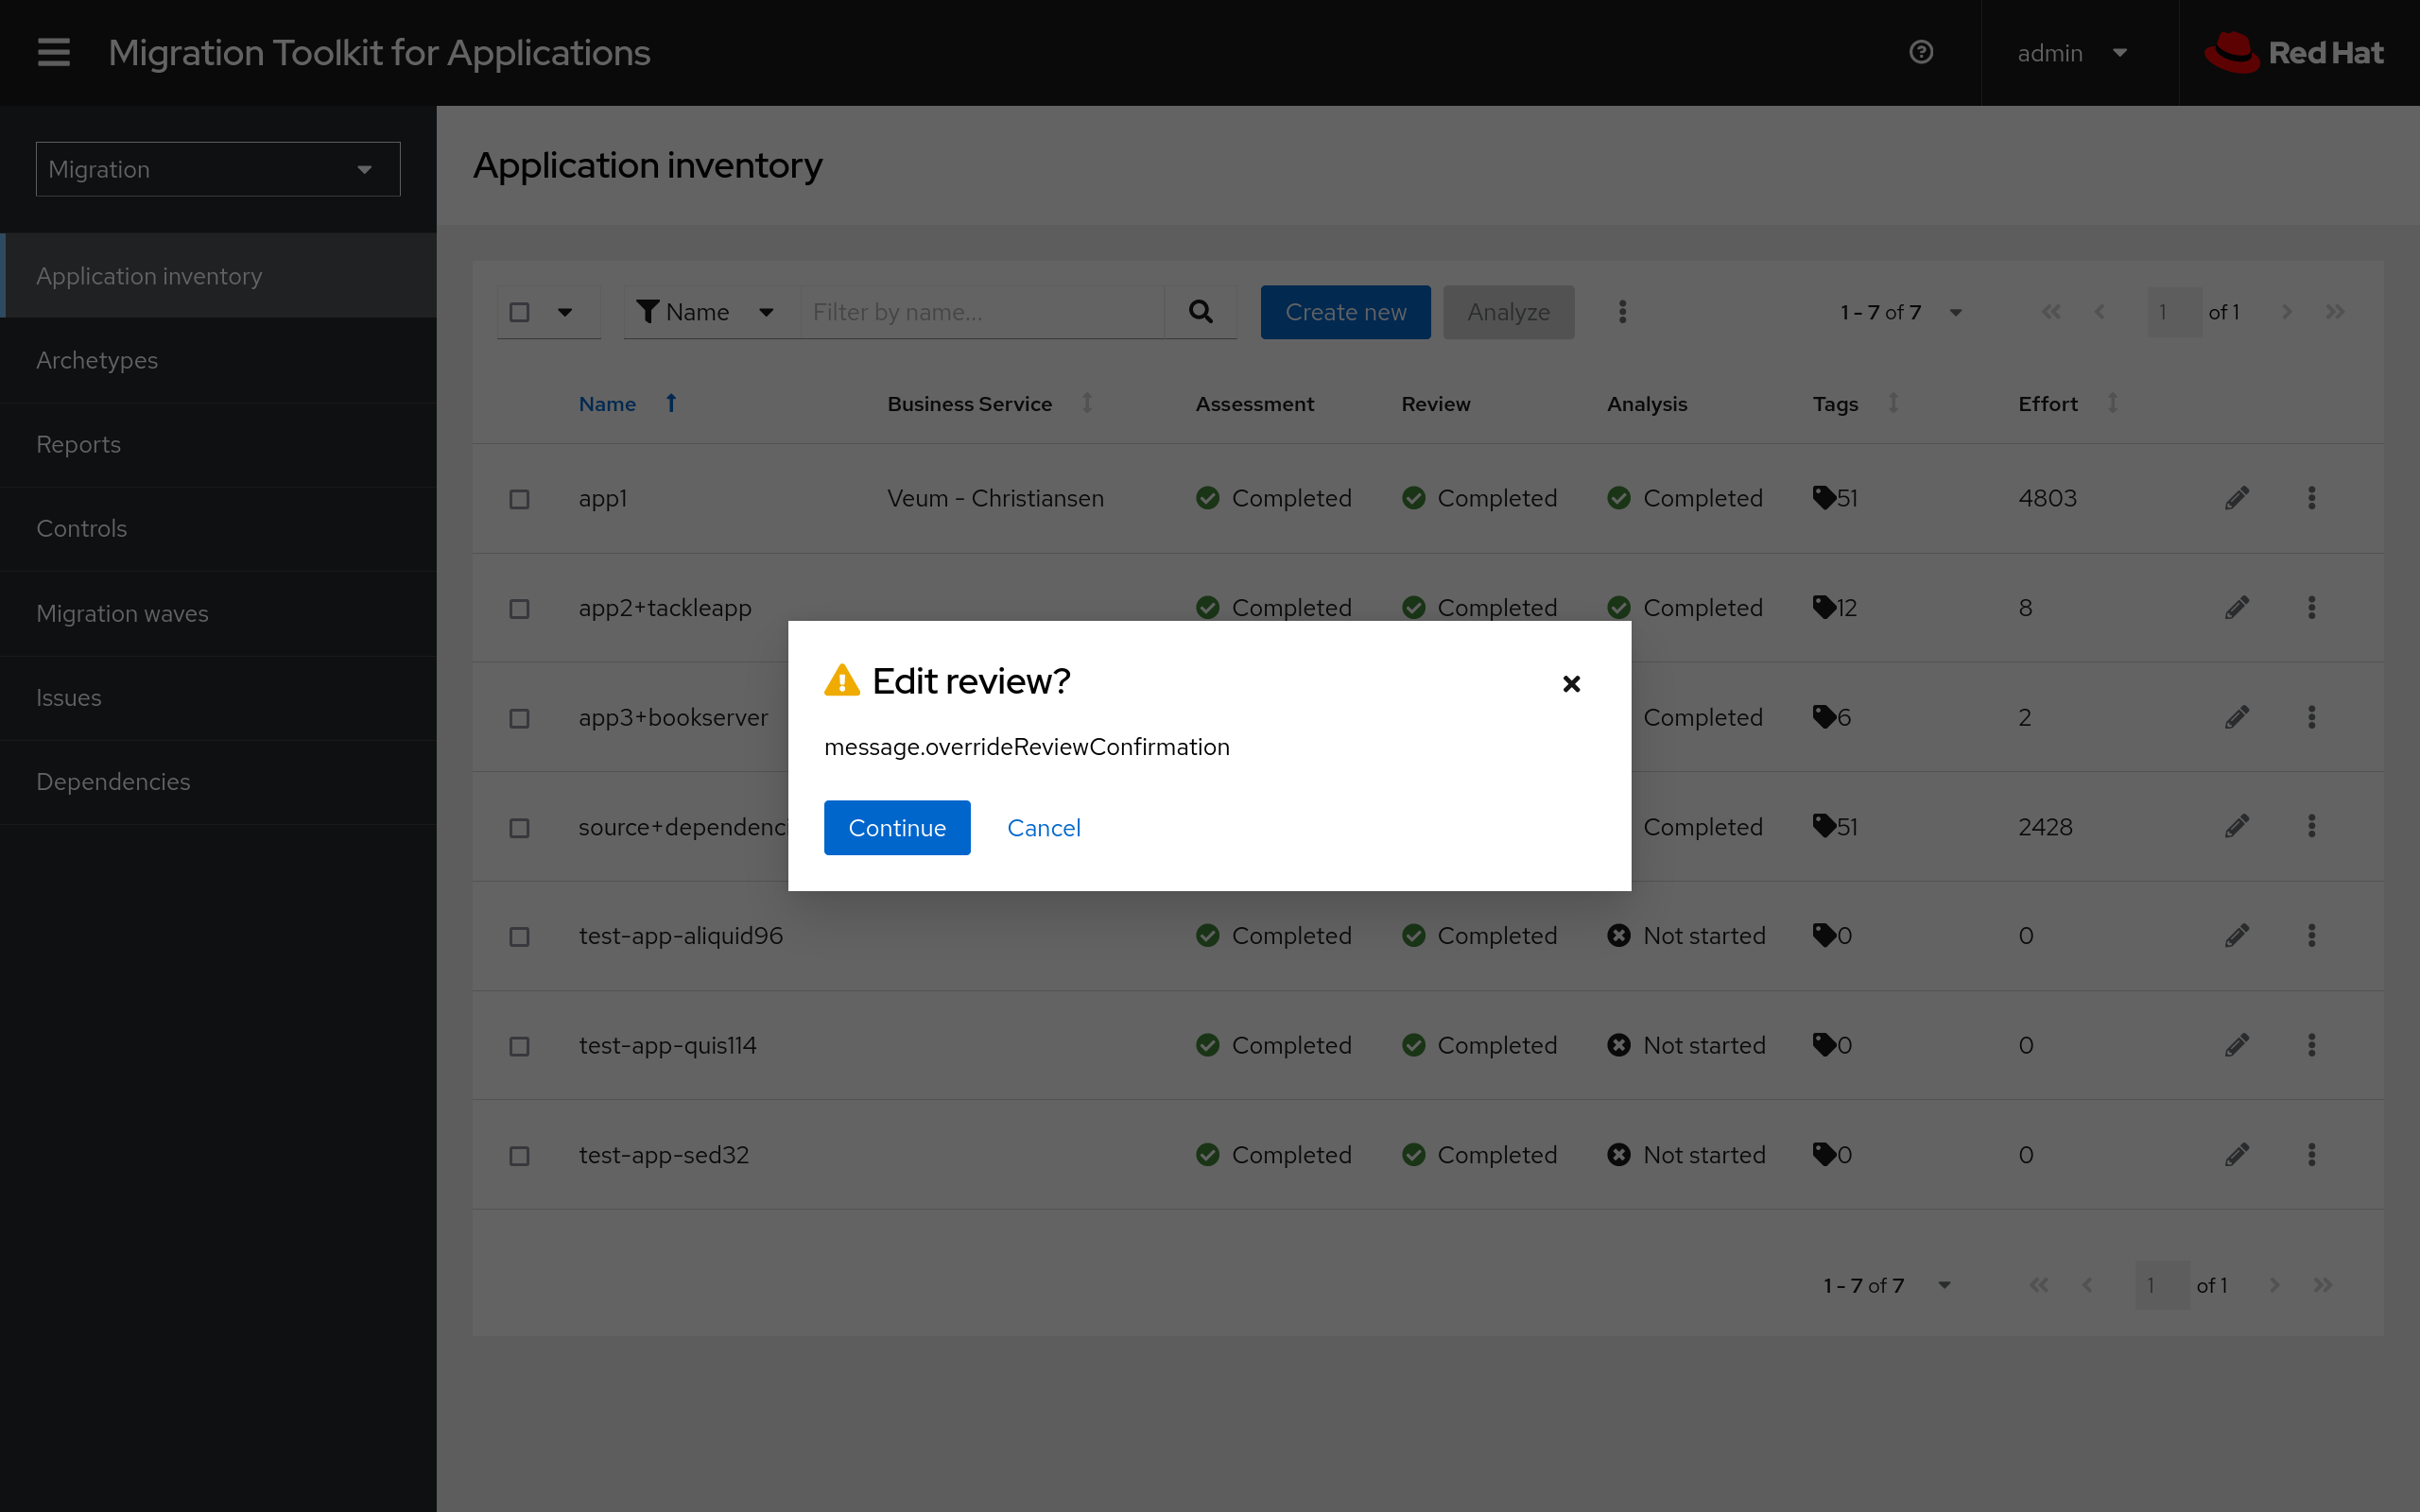Screen dimensions: 2420x1512
Task: Open the admin user dropdown
Action: tap(2071, 53)
